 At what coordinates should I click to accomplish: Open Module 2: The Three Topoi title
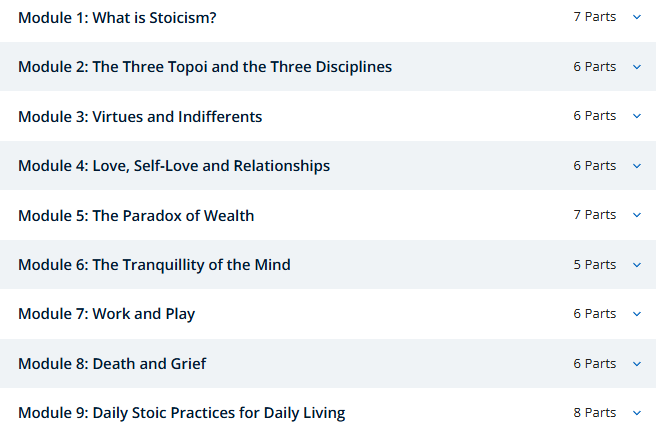point(204,67)
